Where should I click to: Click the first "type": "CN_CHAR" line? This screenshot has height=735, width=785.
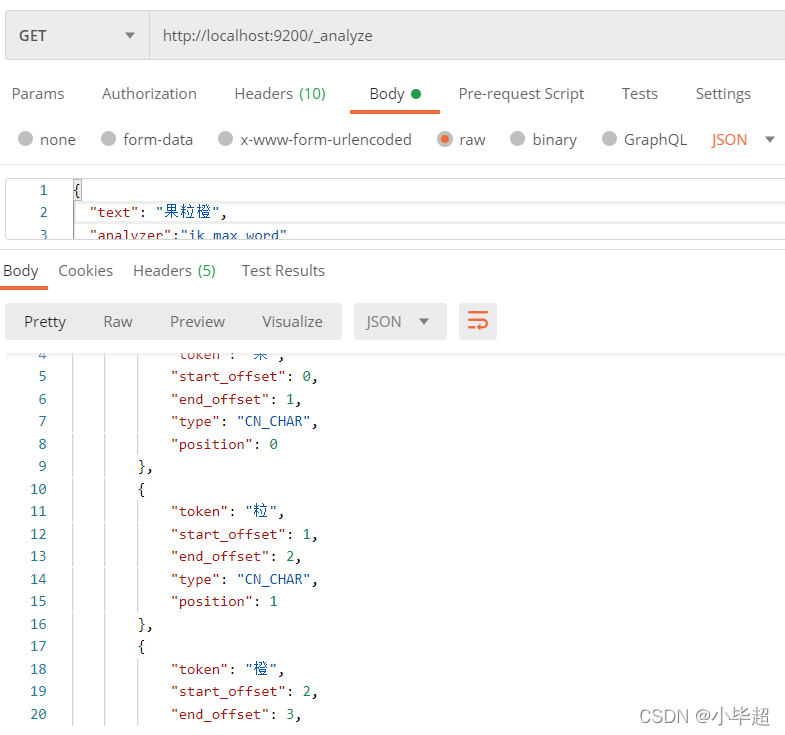click(x=244, y=421)
